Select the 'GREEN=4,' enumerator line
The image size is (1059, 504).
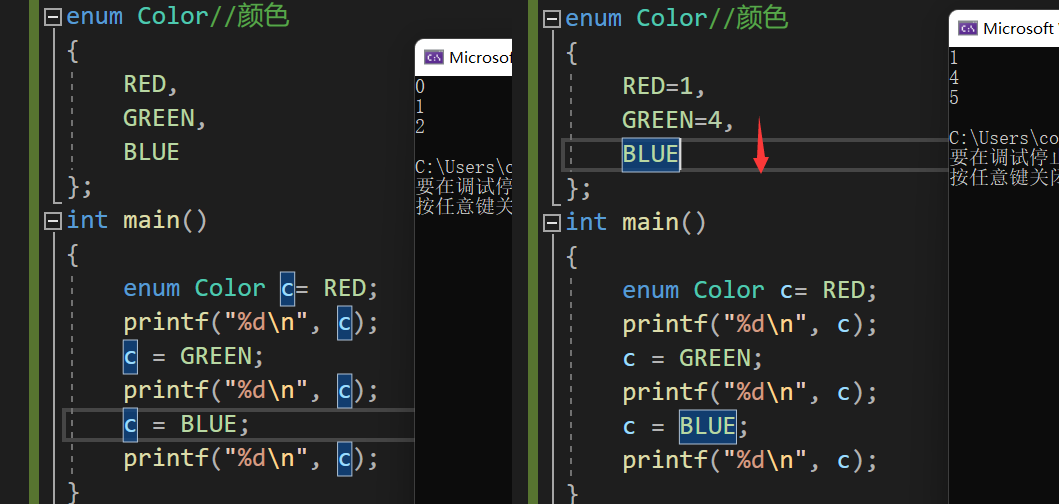point(678,120)
